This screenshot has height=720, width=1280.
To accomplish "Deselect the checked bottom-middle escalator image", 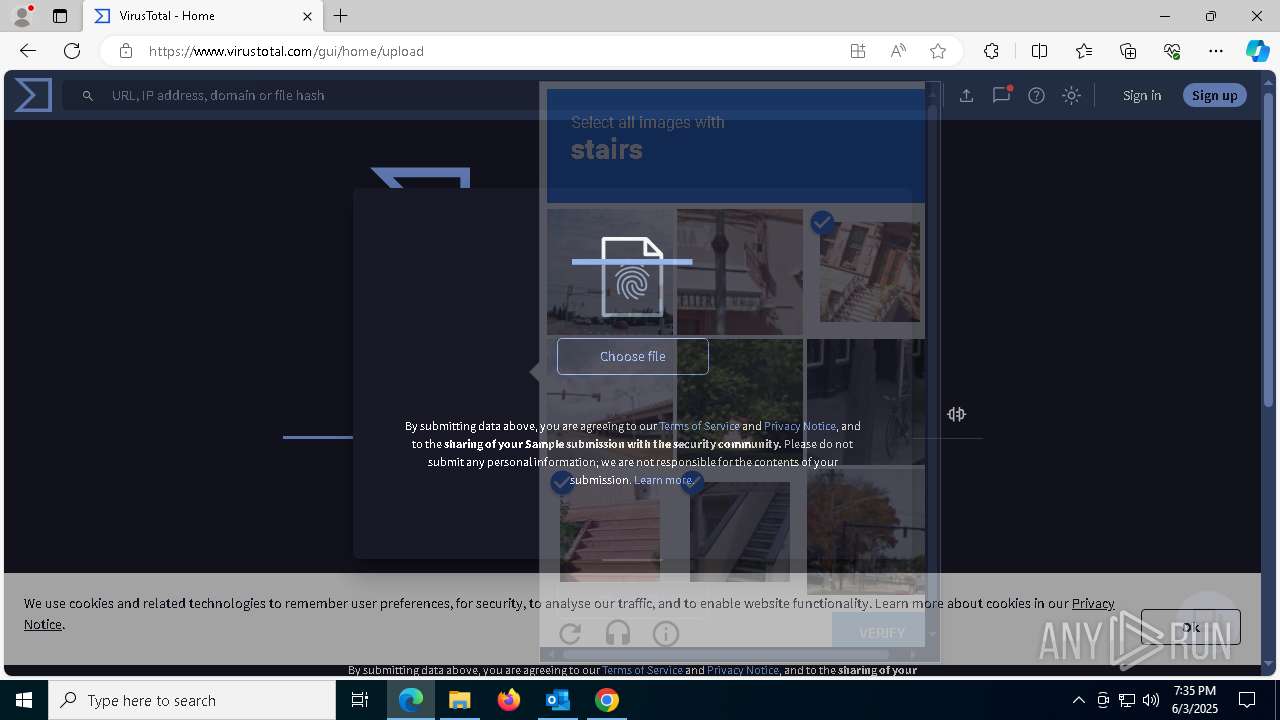I will tap(740, 530).
